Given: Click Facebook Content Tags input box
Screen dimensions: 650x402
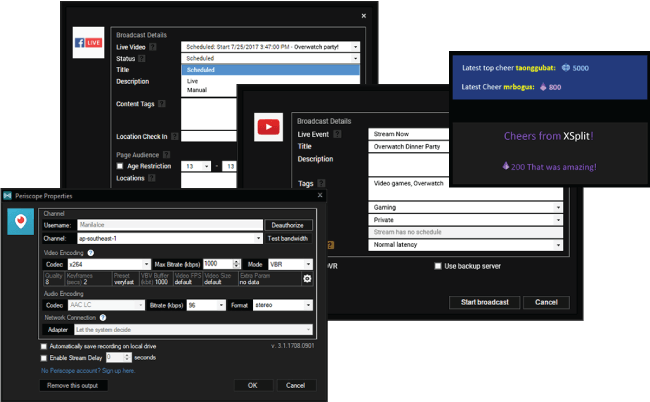Looking at the screenshot, I should click(x=209, y=114).
